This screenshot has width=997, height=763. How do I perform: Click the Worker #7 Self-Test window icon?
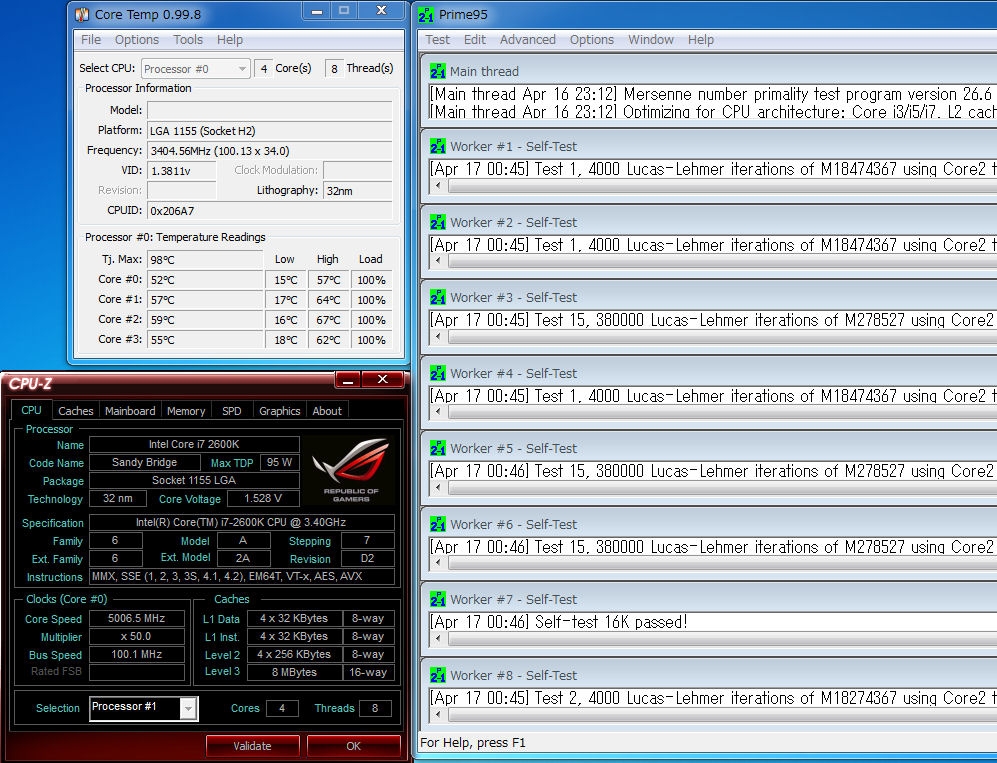[x=437, y=600]
